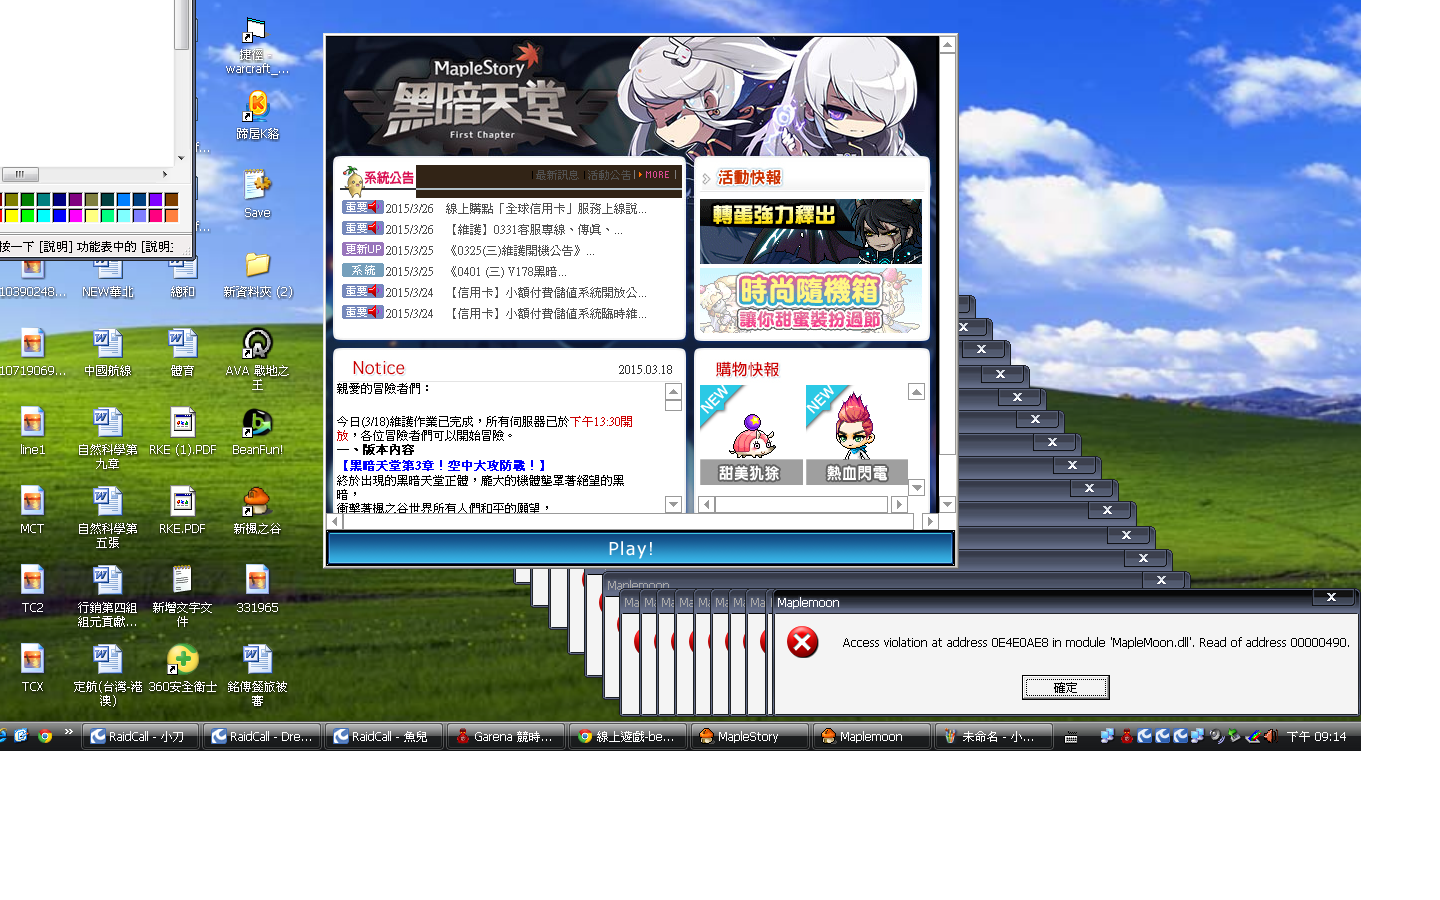Pick the orange color swatch in Paint
Screen dimensions: 1440x900
171,215
